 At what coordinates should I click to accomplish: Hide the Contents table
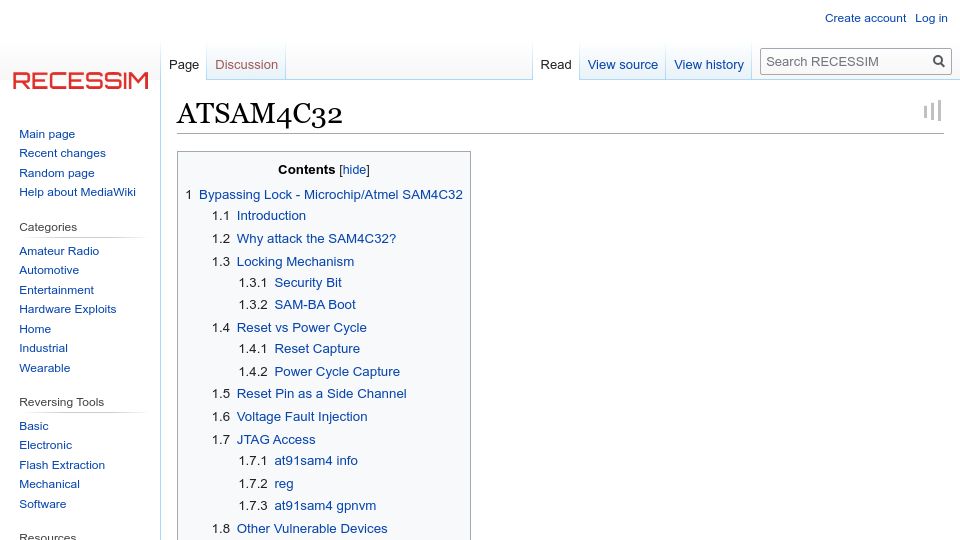pyautogui.click(x=354, y=170)
